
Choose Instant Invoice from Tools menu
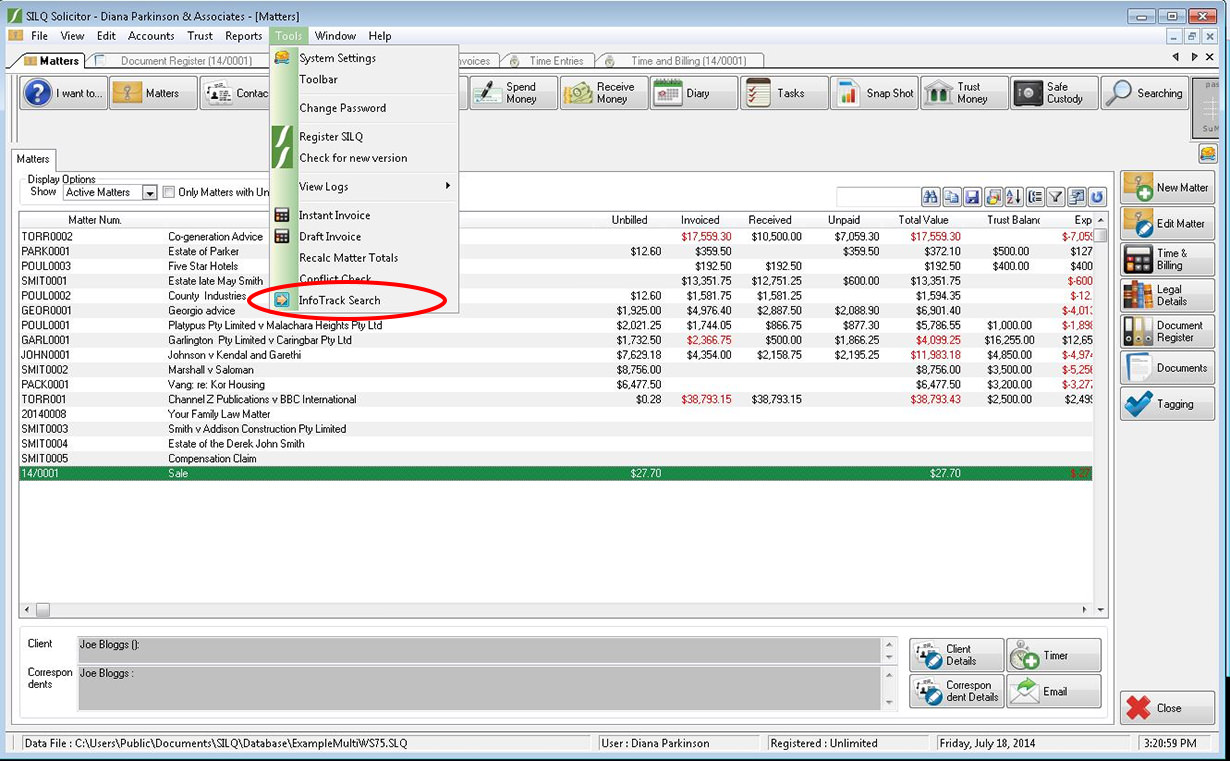pyautogui.click(x=364, y=215)
